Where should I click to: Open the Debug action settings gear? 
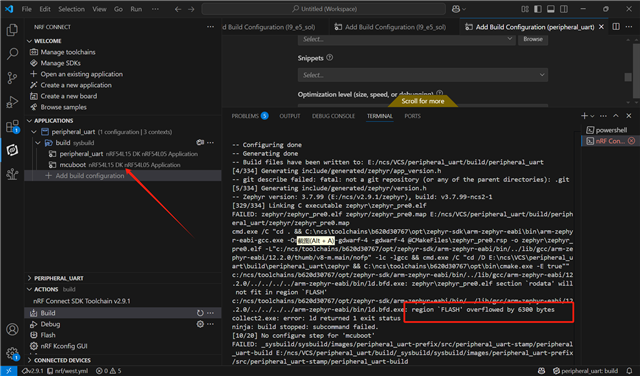[200, 324]
